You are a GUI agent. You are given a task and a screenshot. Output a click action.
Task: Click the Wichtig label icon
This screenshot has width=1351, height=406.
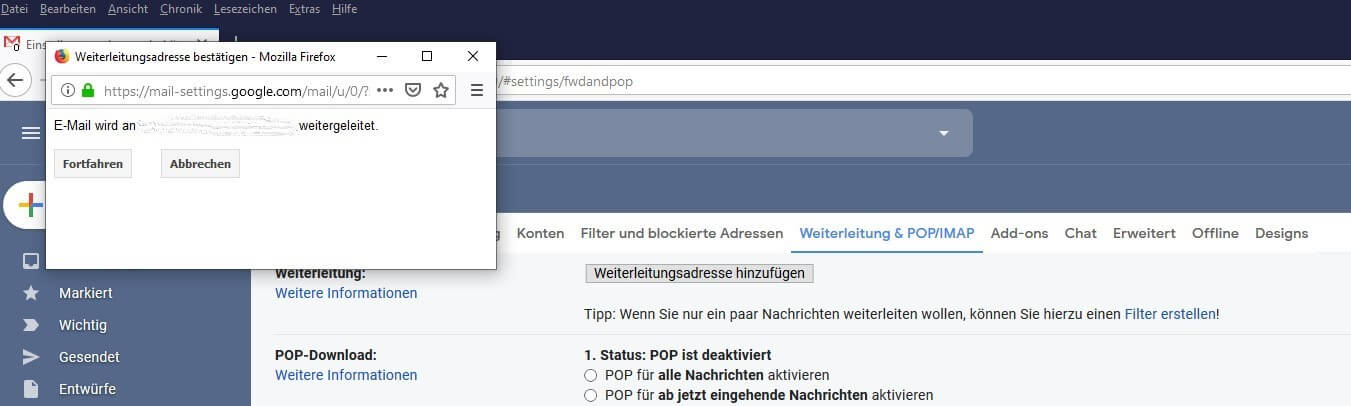click(x=31, y=325)
